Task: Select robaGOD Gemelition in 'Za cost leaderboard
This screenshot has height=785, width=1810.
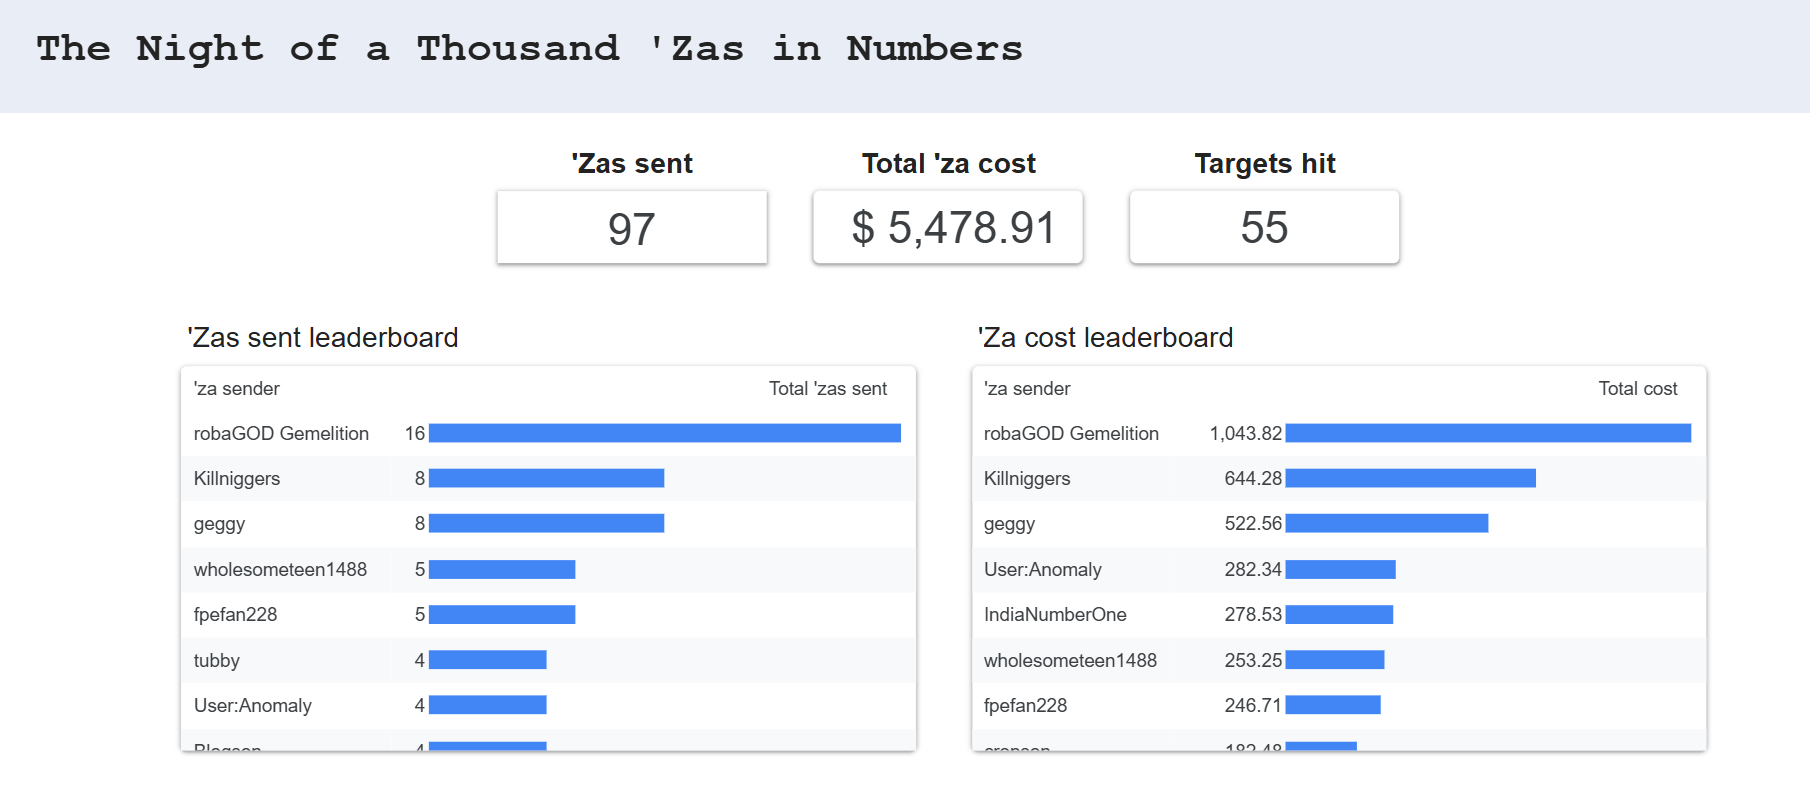Action: 1071,434
